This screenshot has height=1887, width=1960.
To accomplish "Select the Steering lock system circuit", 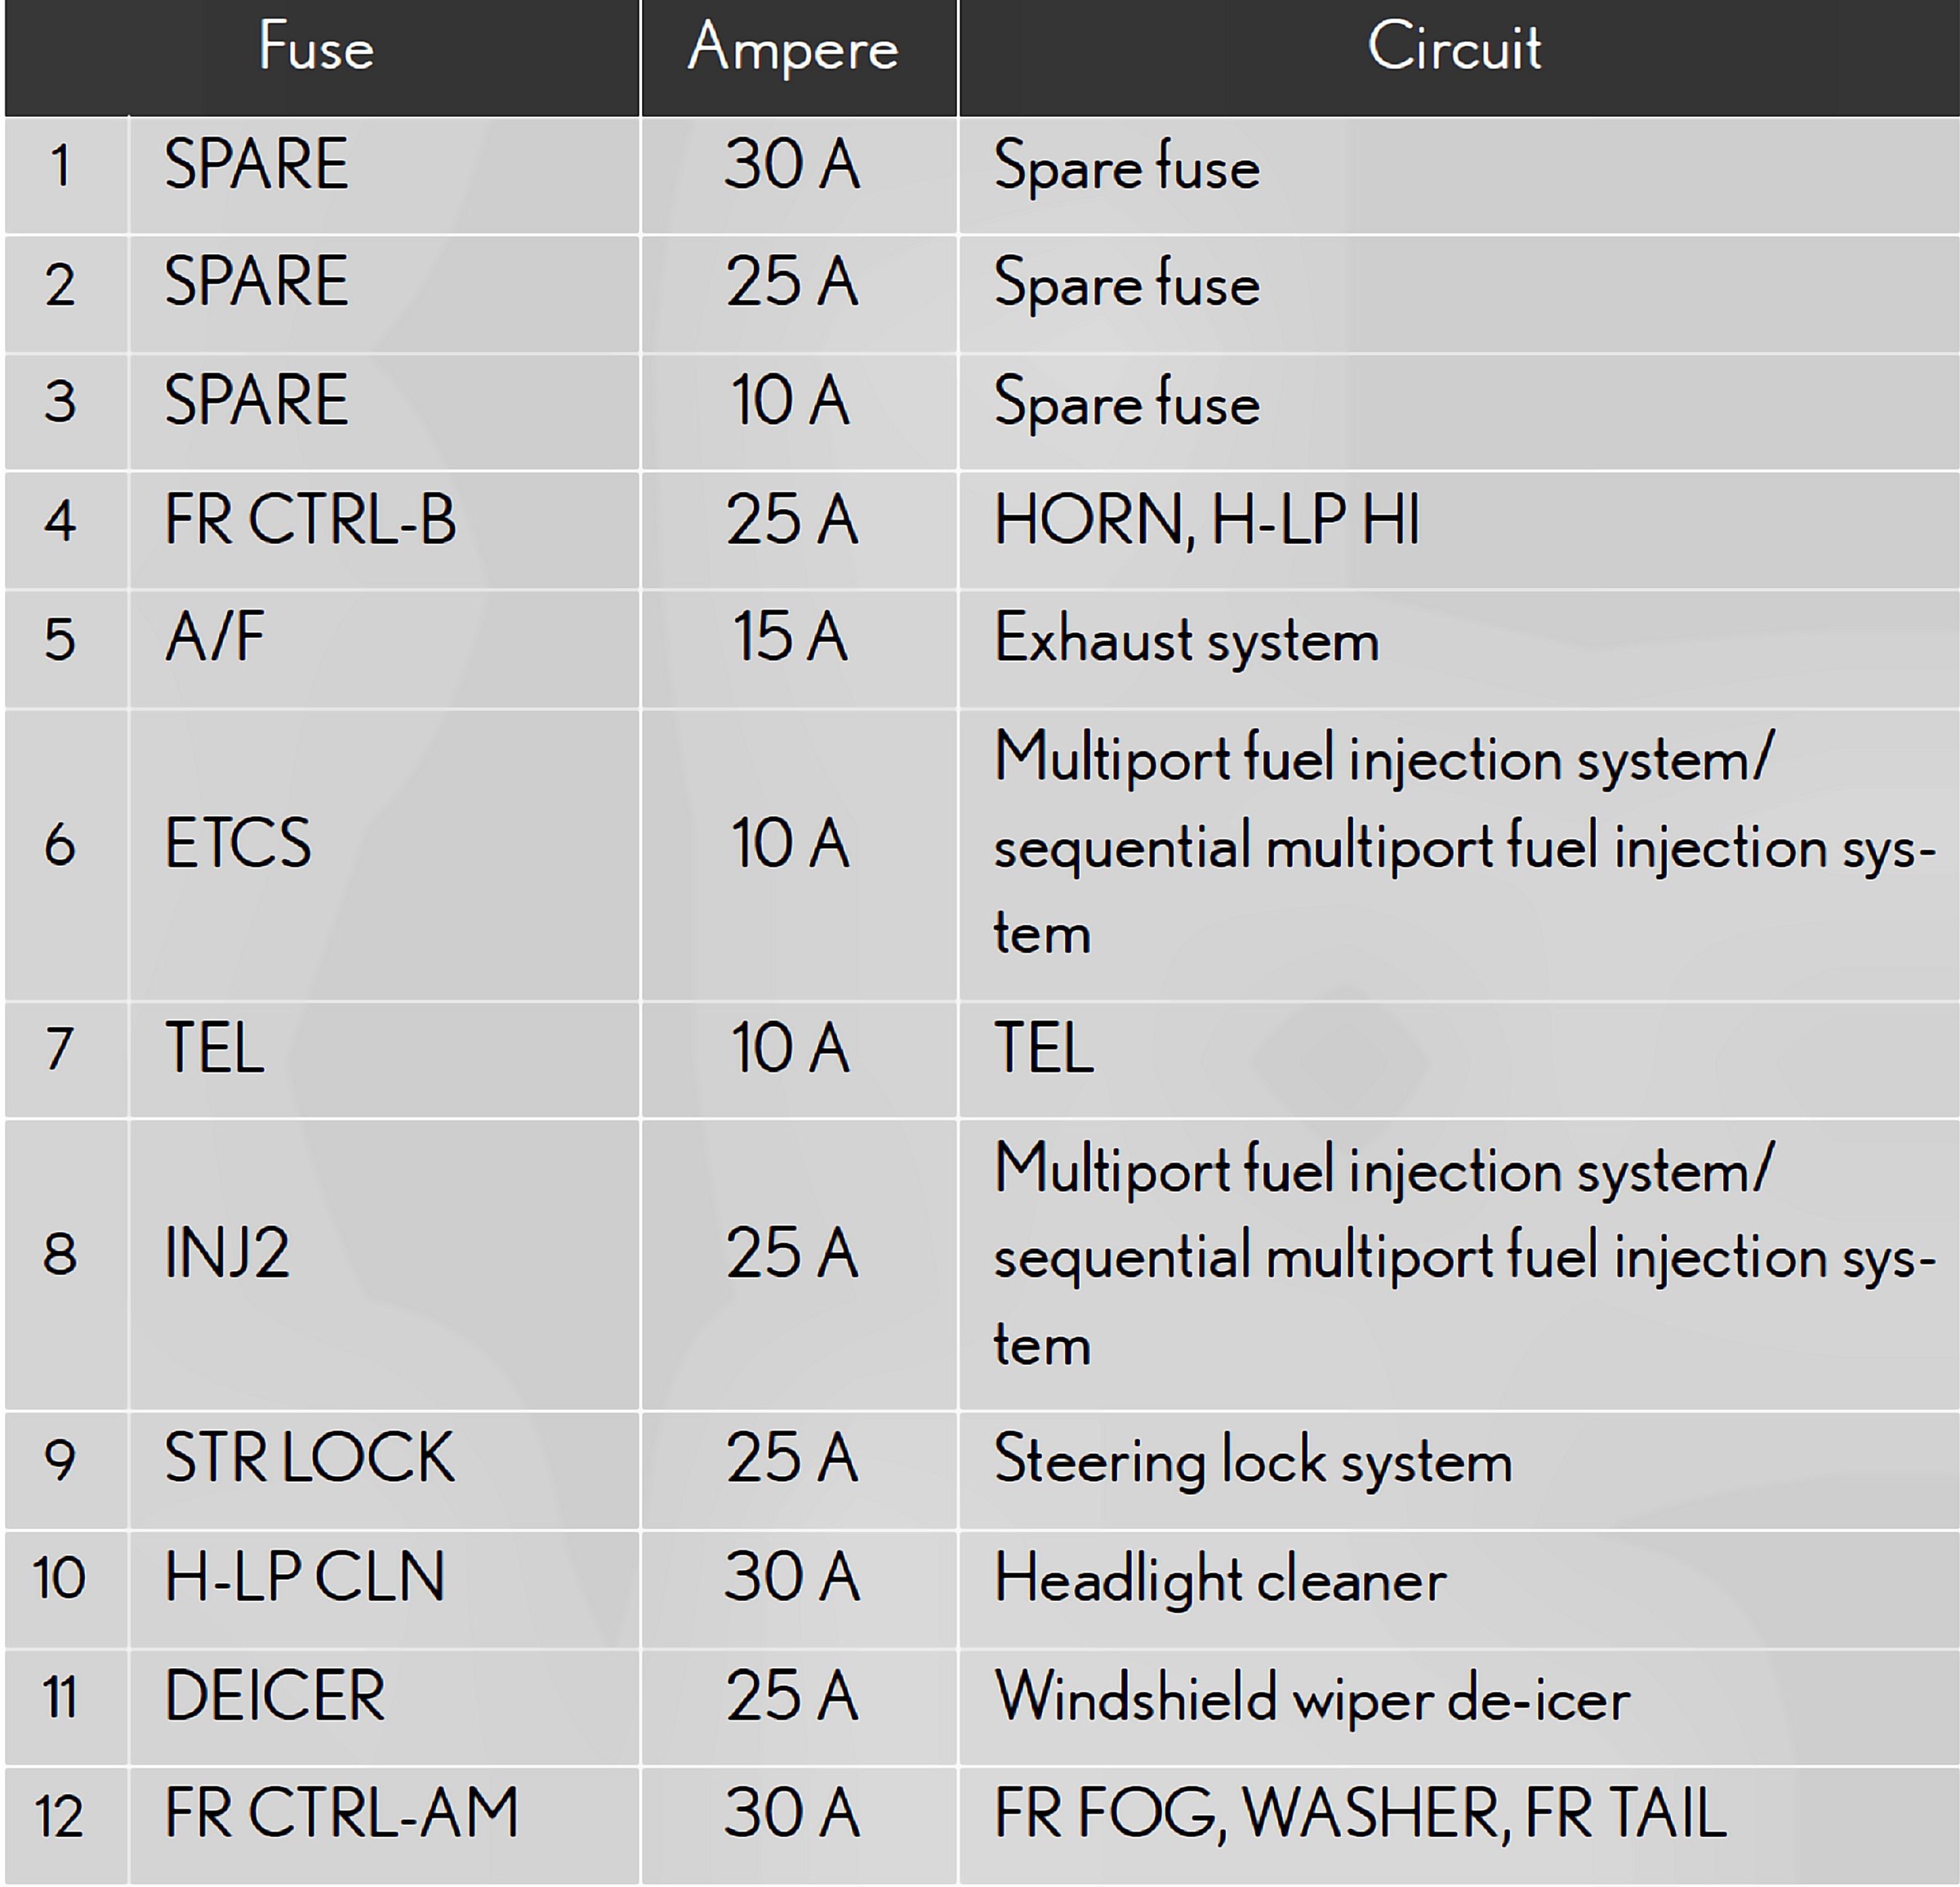I will 1253,1460.
